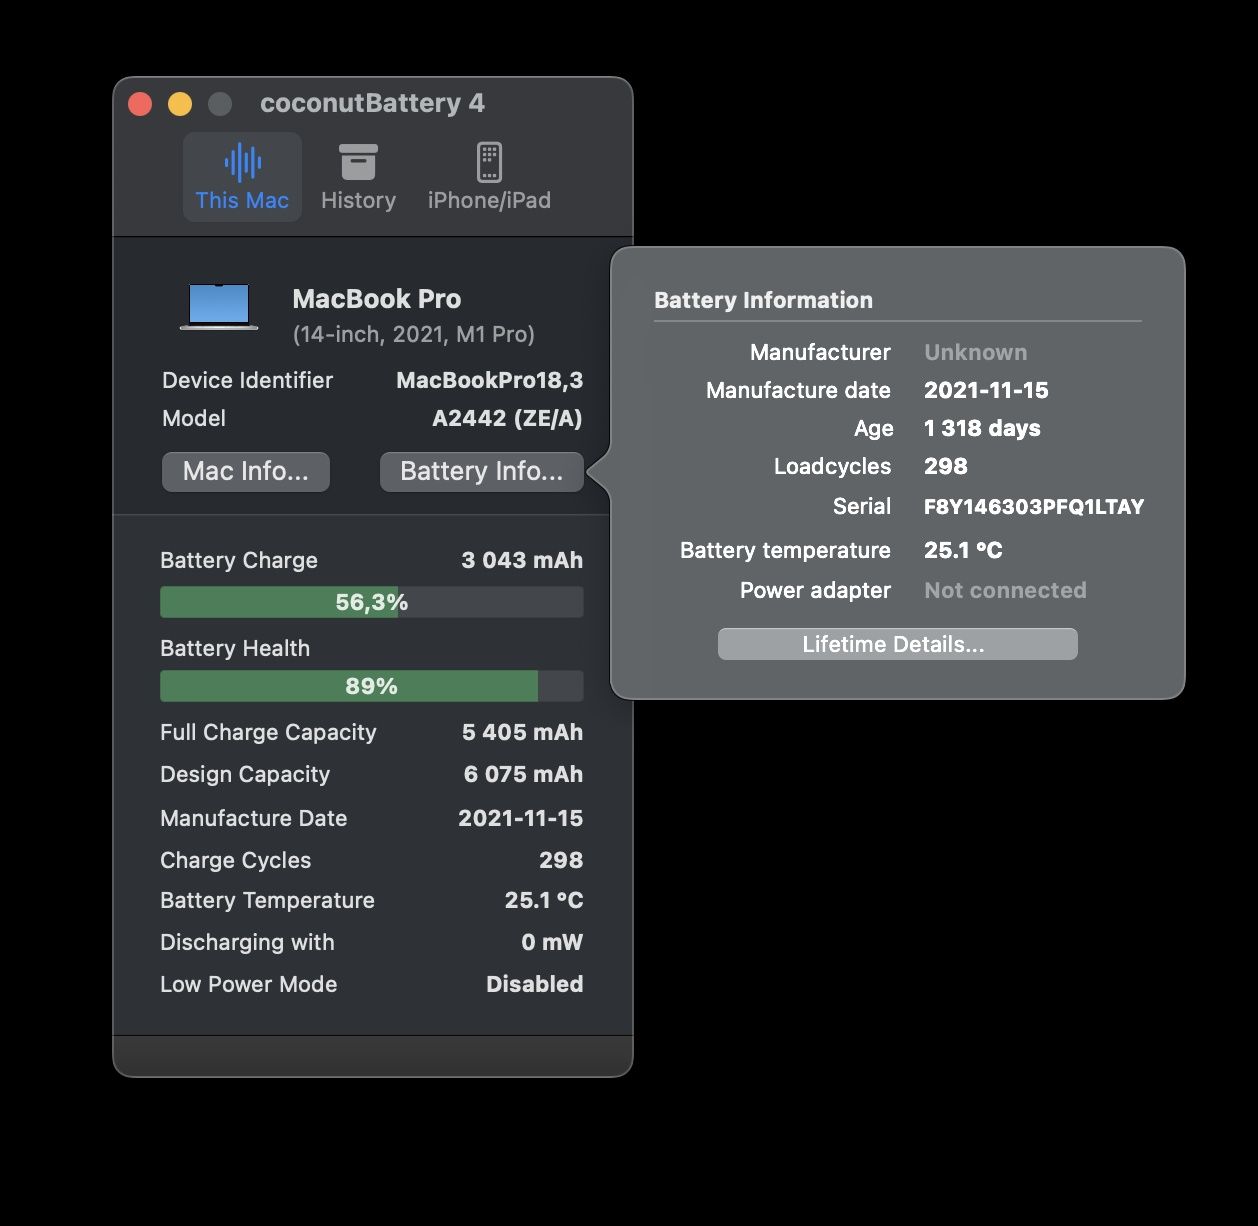Click the Low Power Mode label
This screenshot has height=1226, width=1258.
[248, 984]
